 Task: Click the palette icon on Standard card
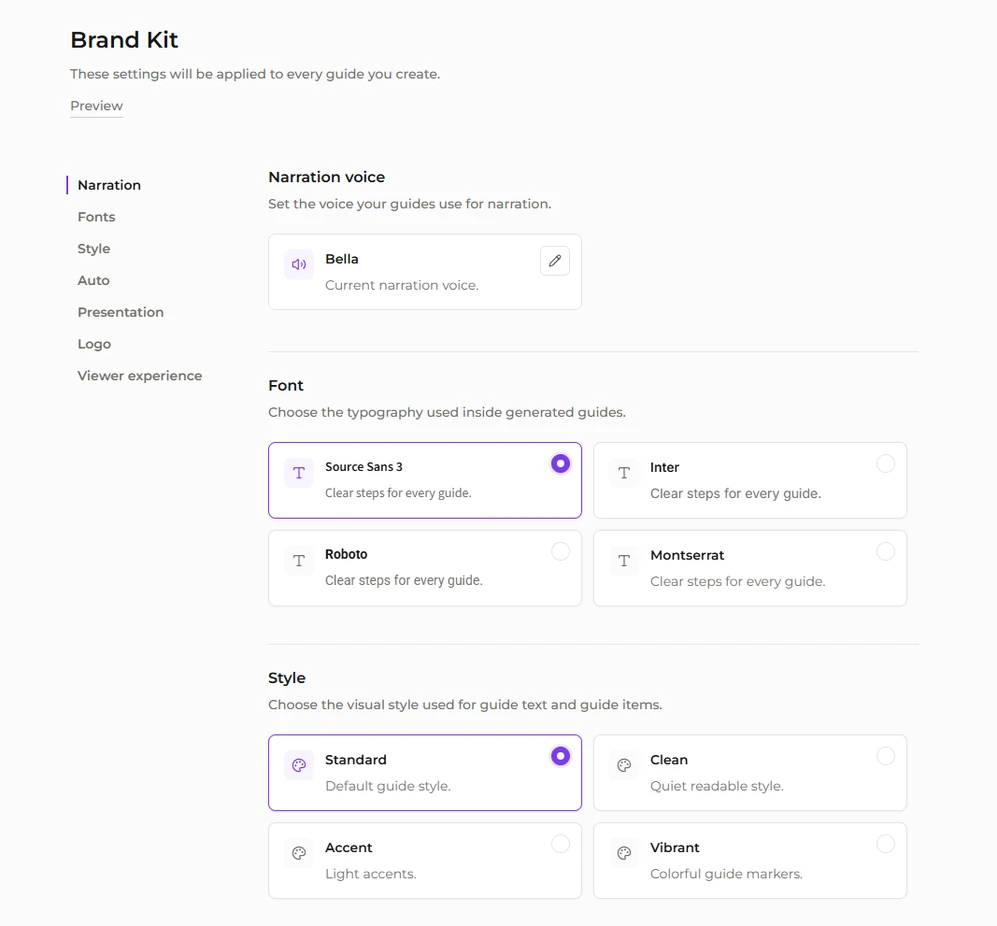coord(299,765)
